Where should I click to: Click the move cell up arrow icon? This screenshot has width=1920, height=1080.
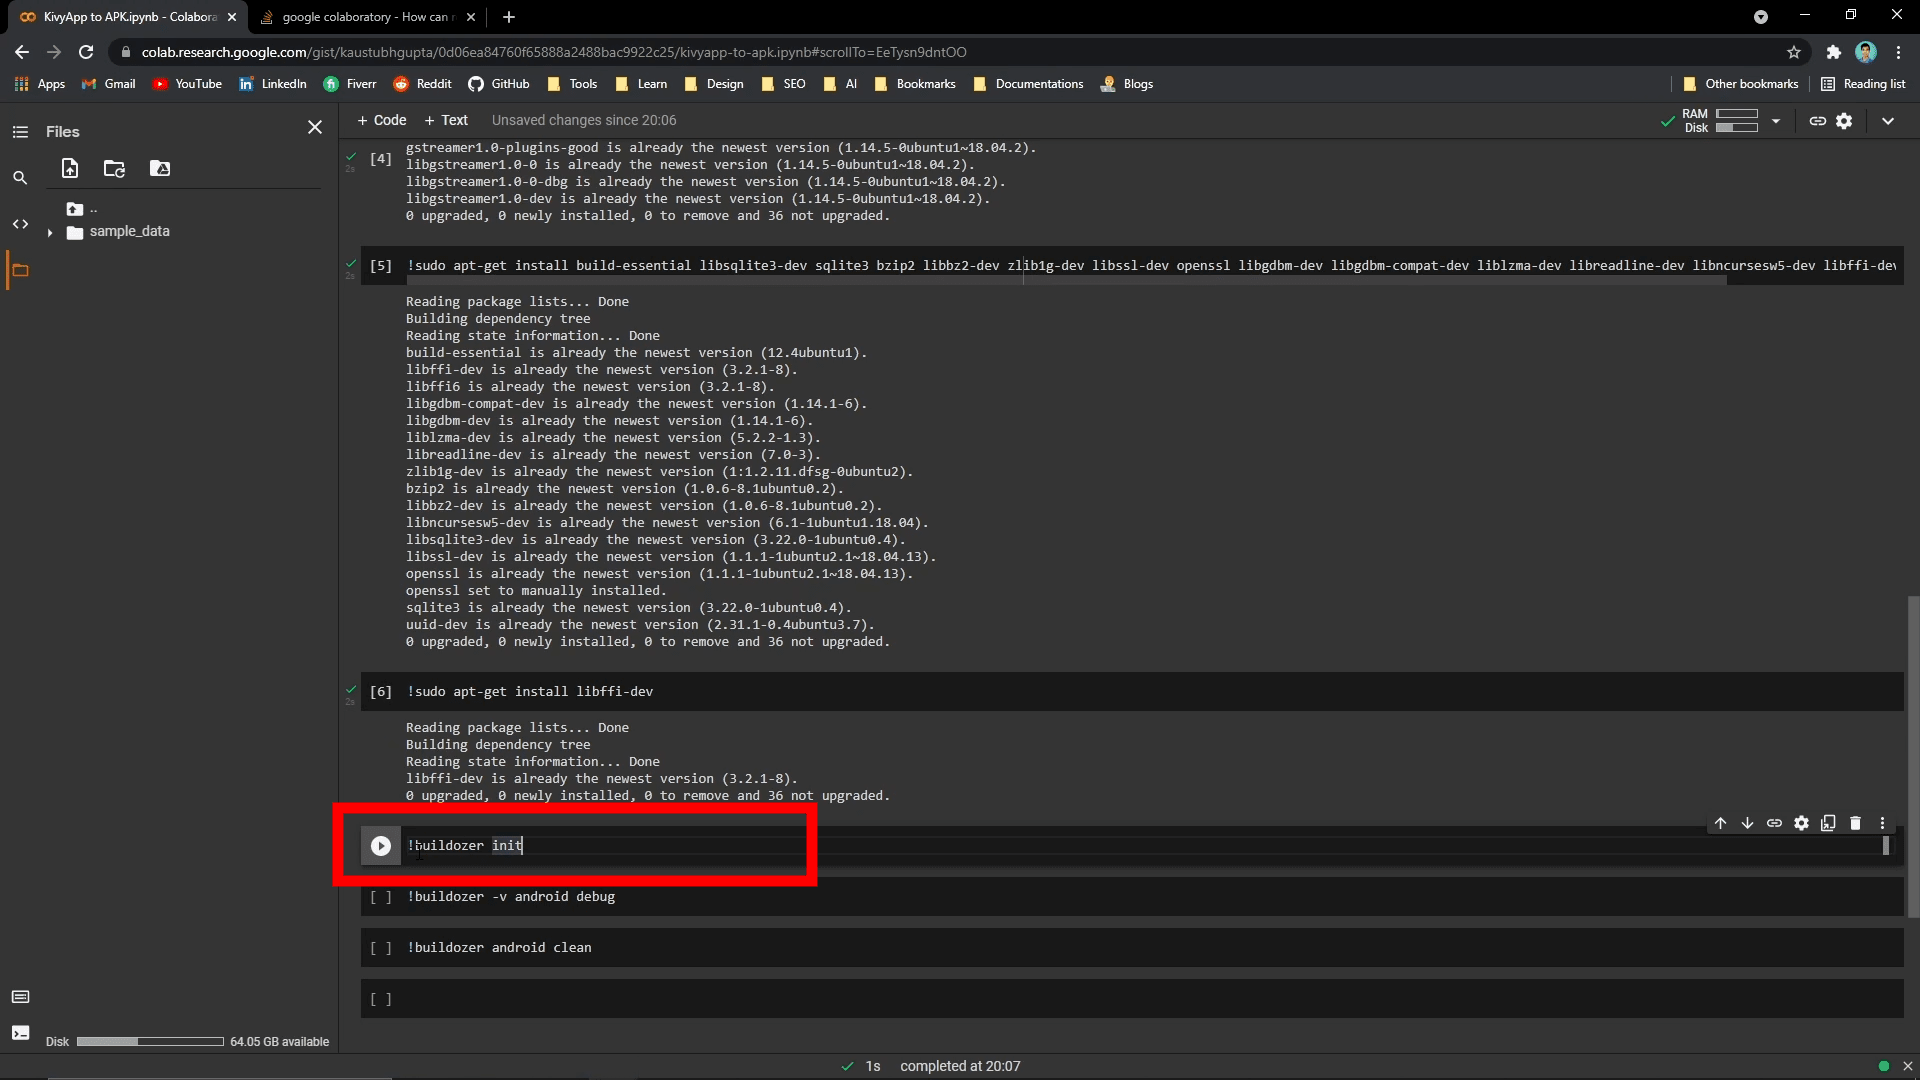coord(1721,825)
